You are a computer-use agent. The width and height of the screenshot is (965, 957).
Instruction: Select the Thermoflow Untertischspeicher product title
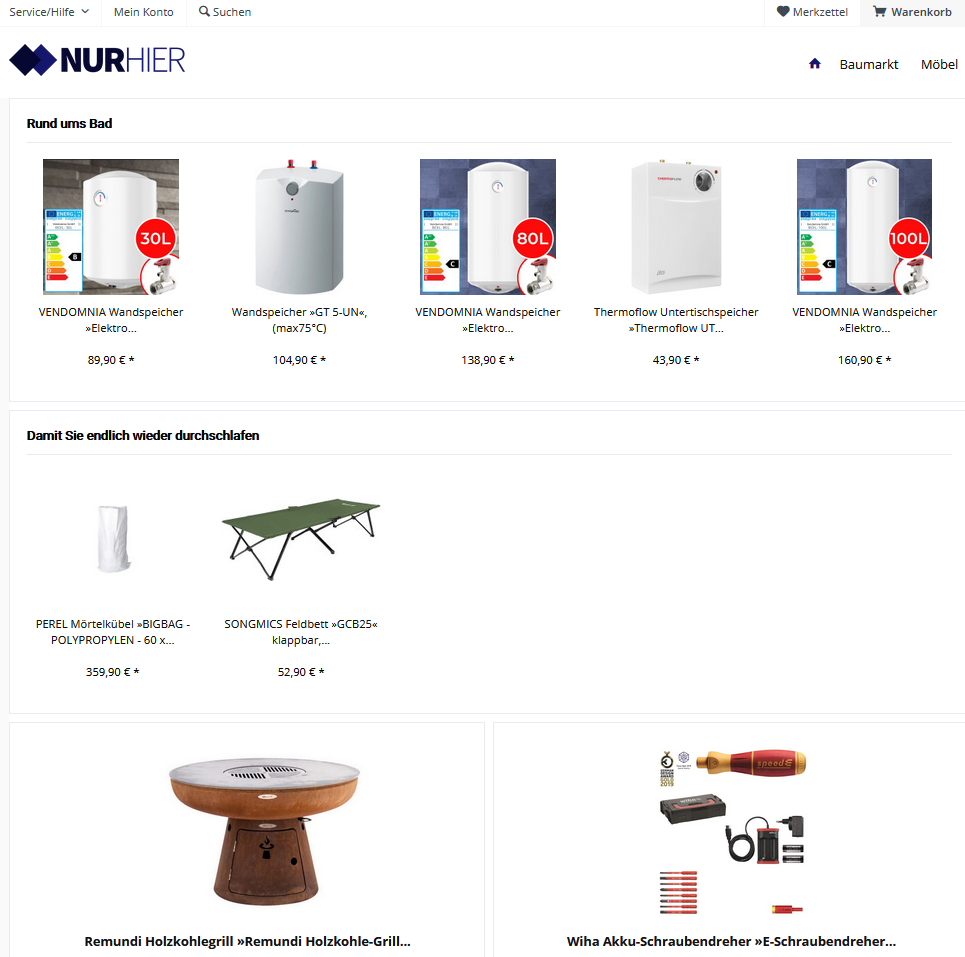tap(676, 320)
